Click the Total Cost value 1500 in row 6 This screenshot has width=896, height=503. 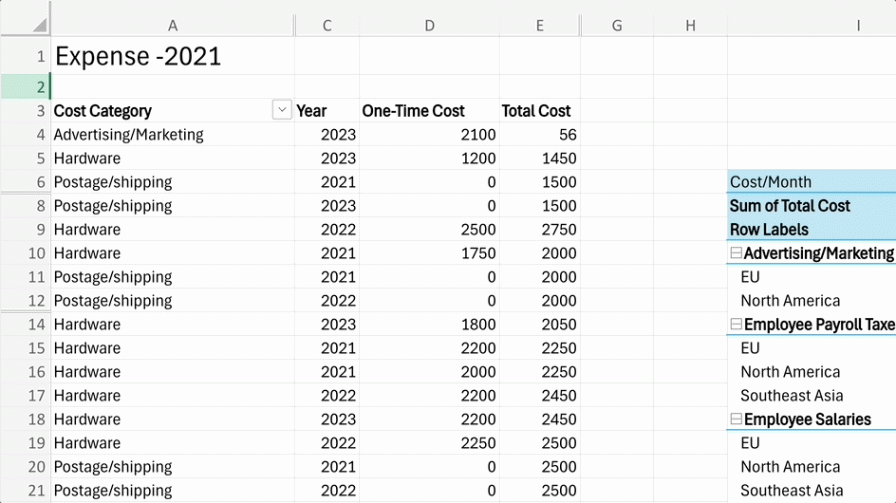pyautogui.click(x=539, y=182)
